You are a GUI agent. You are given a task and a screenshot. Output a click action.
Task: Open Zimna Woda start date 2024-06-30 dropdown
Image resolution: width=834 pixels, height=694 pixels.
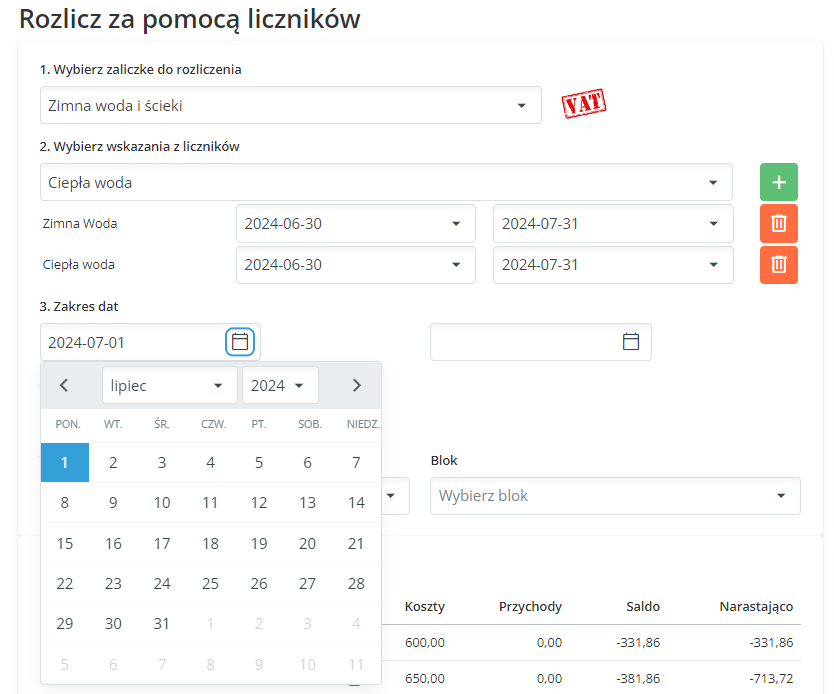355,224
